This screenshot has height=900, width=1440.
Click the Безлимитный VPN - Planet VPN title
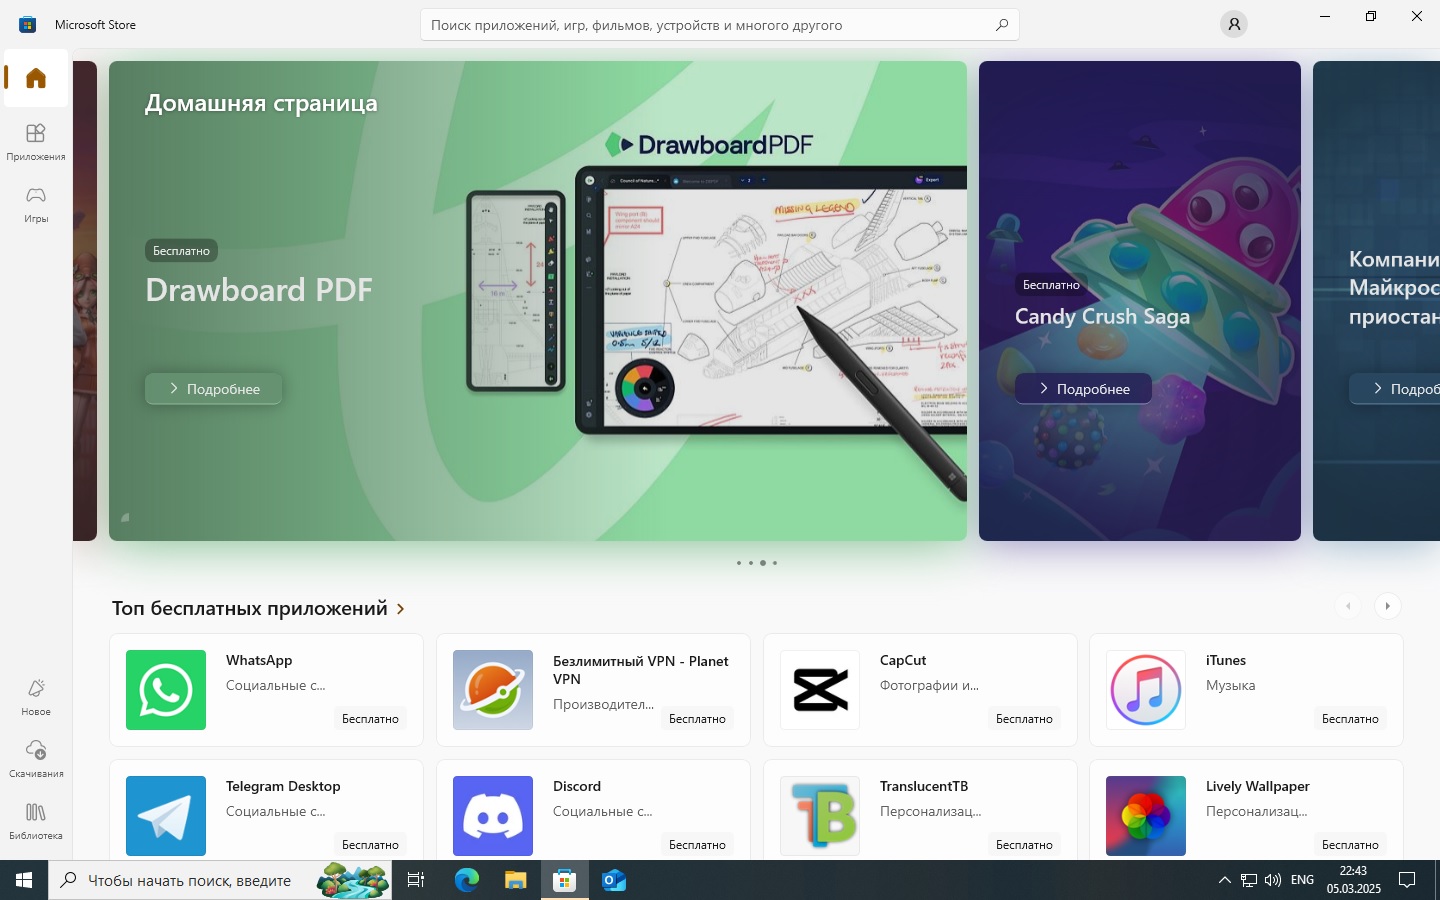[641, 670]
